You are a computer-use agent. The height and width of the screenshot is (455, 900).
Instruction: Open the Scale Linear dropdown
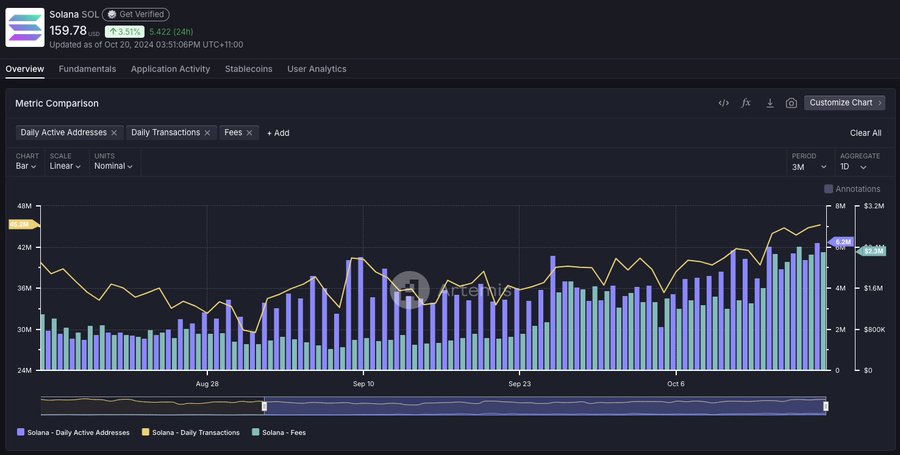pyautogui.click(x=65, y=166)
